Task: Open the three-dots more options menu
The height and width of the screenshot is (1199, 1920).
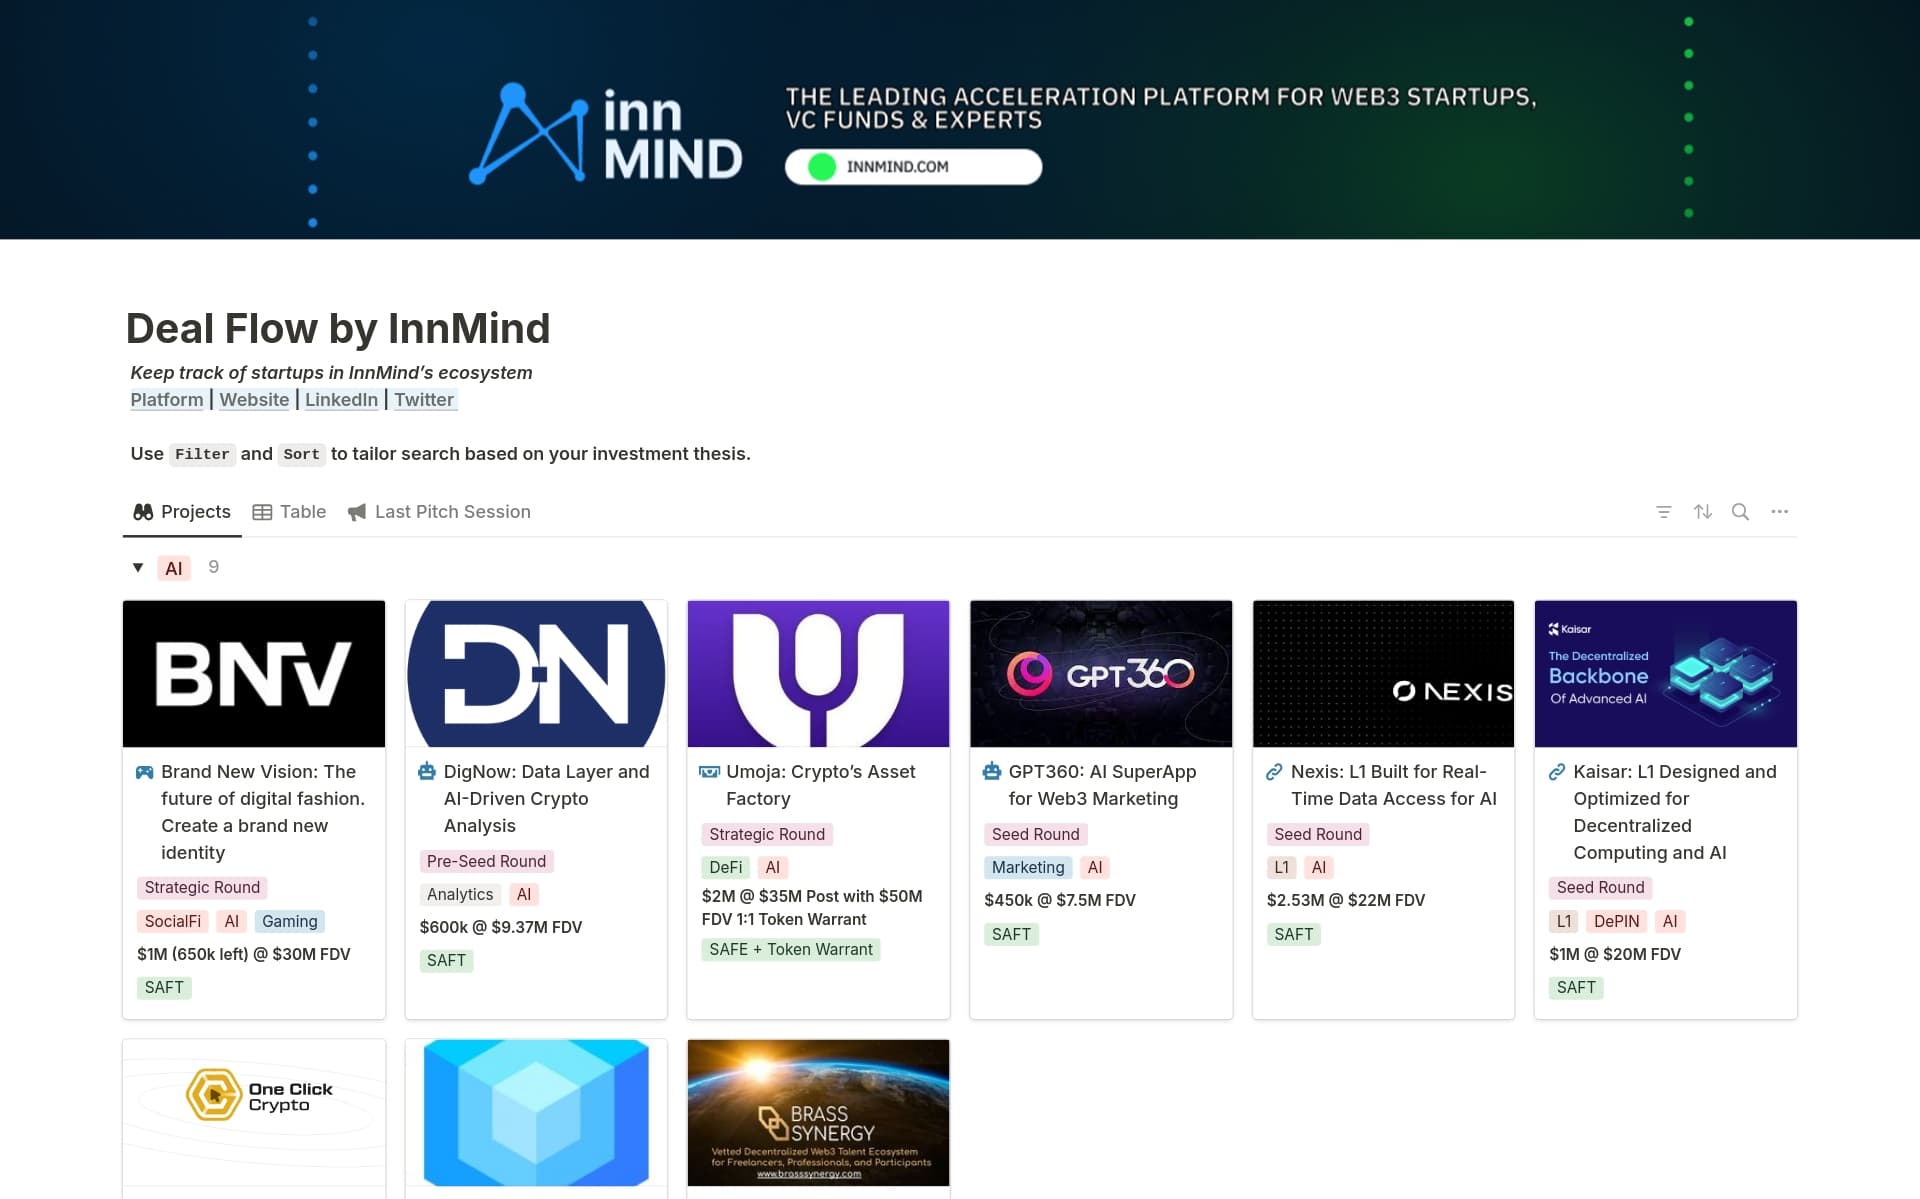Action: 1779,512
